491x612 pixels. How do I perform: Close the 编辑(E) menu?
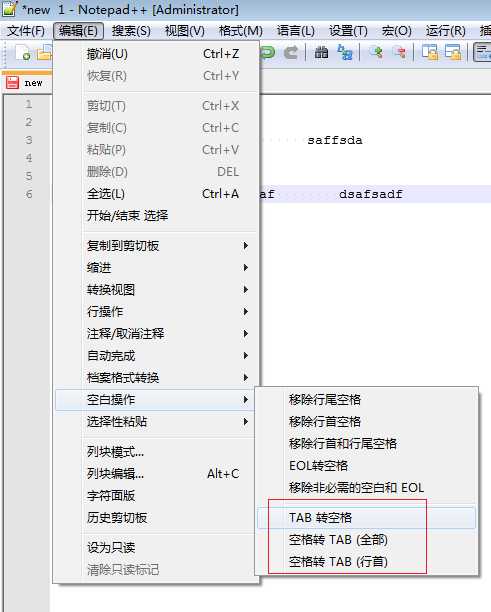78,30
